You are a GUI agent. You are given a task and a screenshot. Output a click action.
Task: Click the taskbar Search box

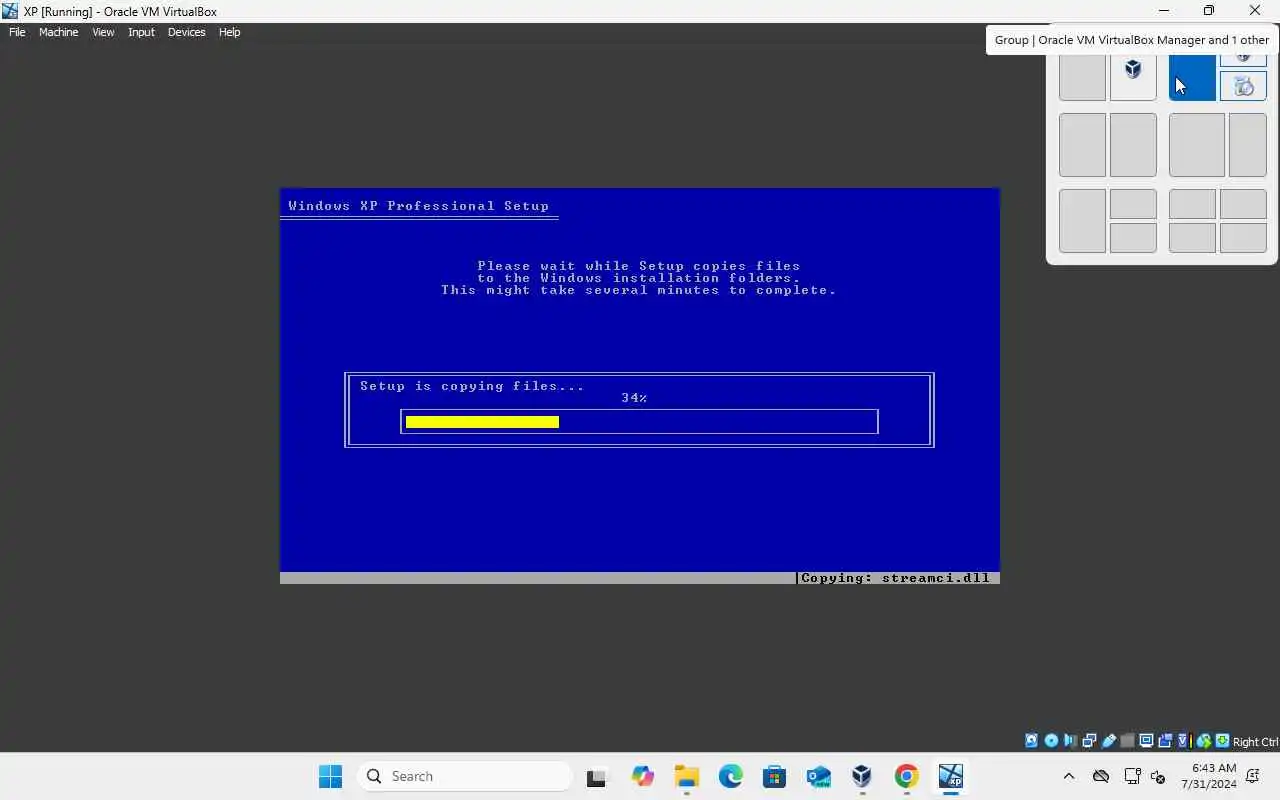[464, 776]
